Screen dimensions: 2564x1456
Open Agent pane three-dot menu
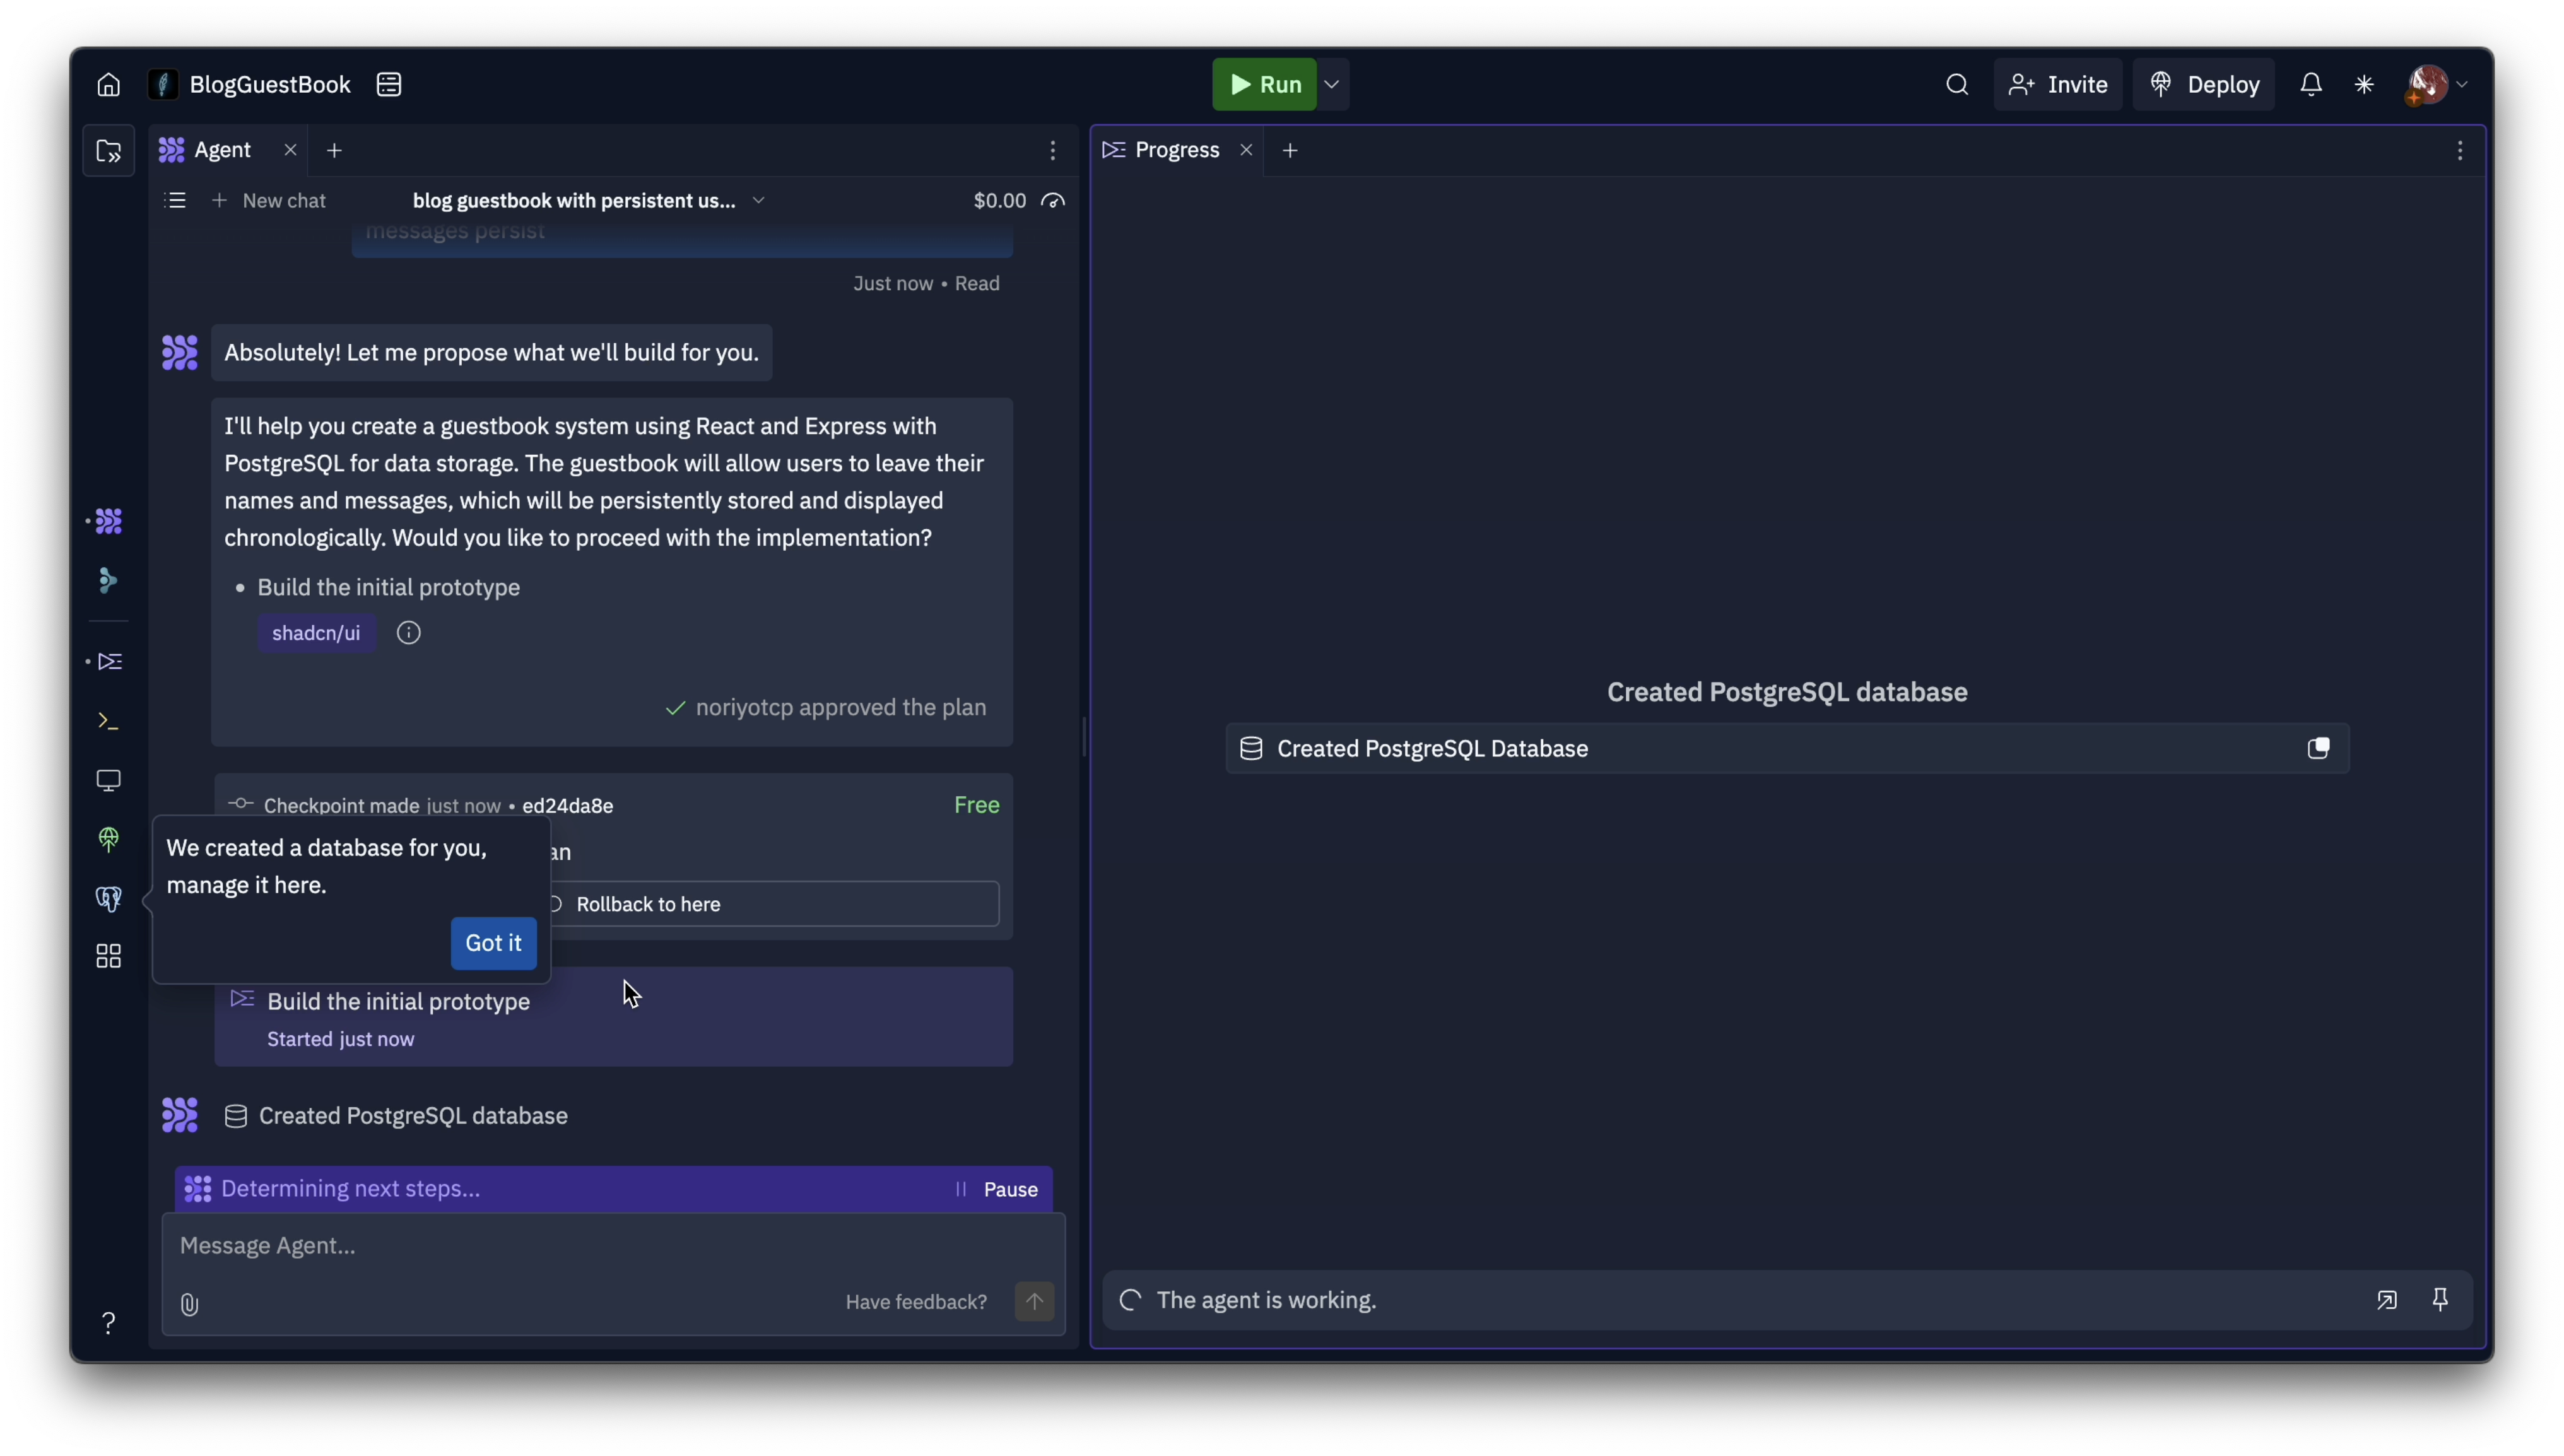point(1052,151)
